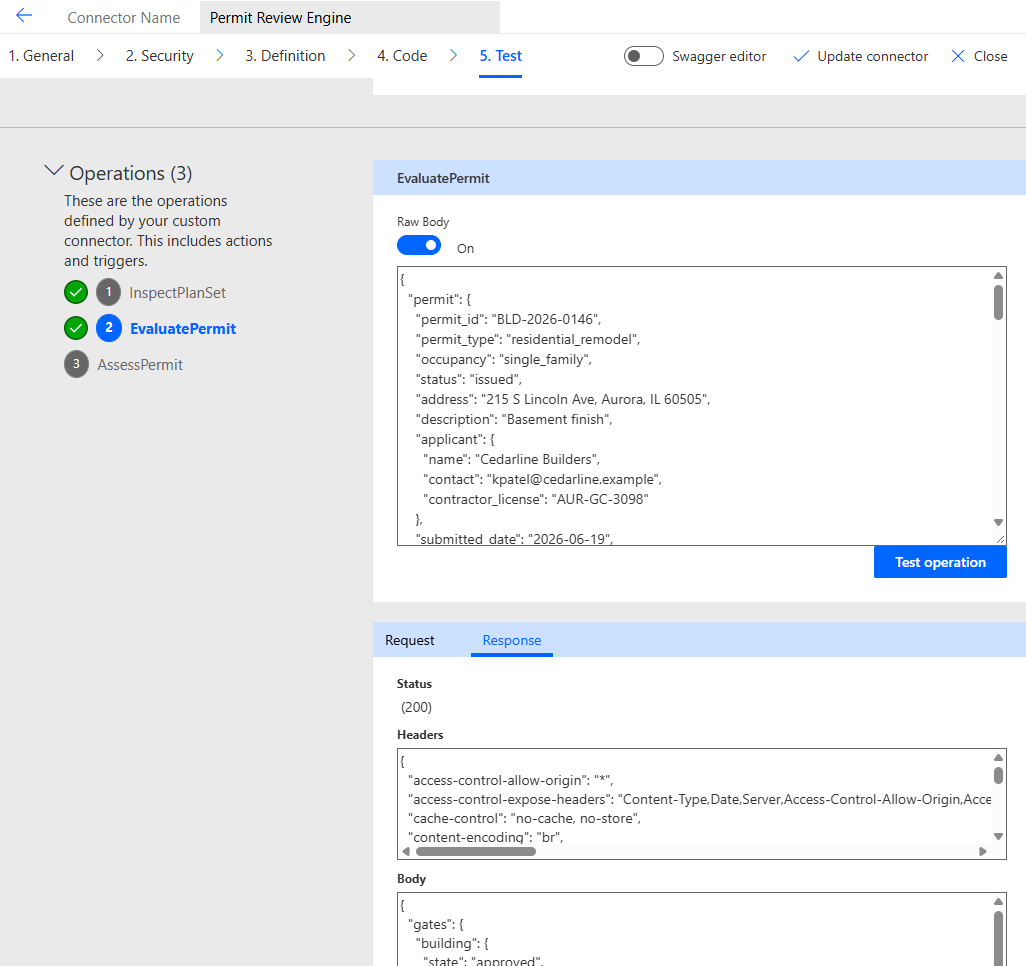Click resize grip of request body editor
This screenshot has width=1026, height=966.
1000,539
